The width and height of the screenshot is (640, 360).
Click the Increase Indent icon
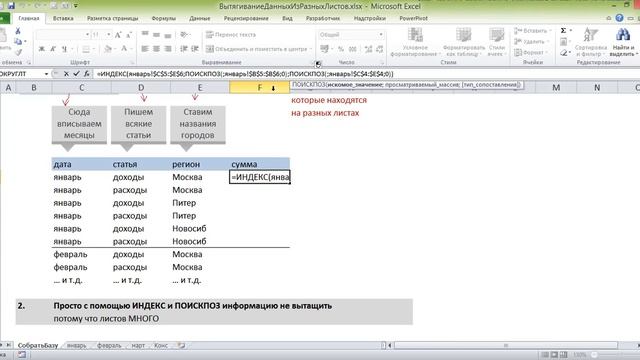(x=195, y=49)
